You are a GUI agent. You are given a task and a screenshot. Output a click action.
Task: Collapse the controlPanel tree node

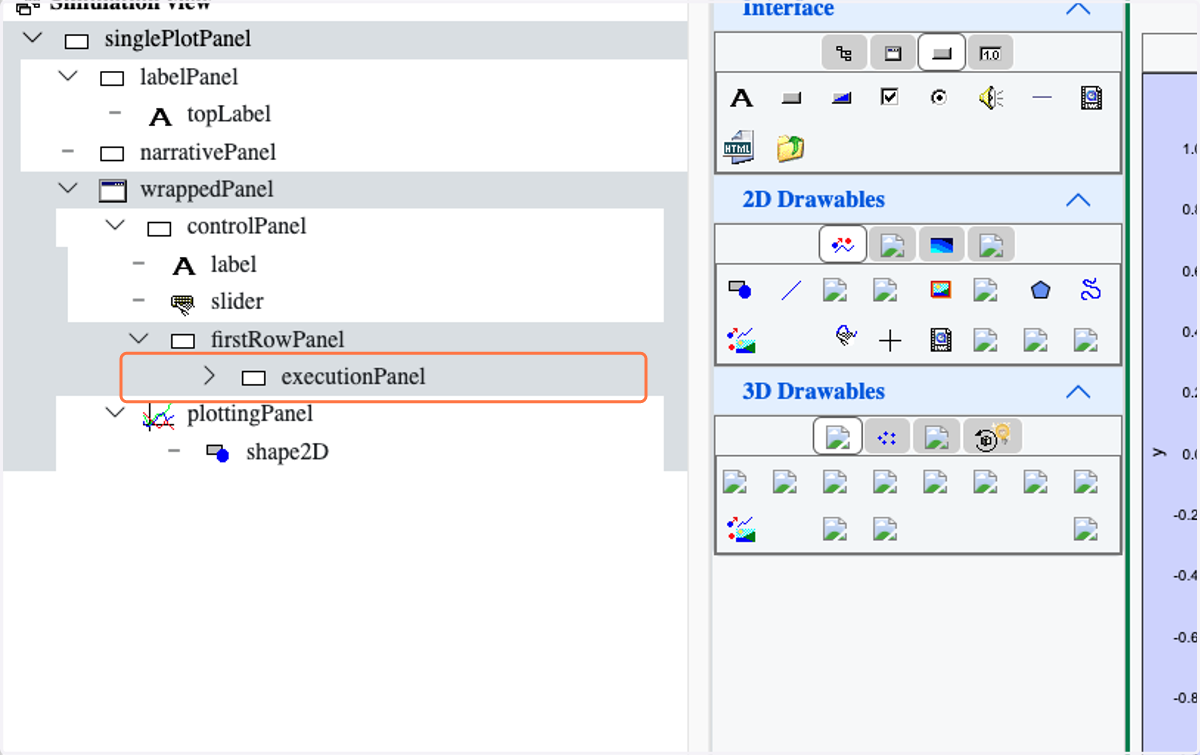click(x=115, y=226)
